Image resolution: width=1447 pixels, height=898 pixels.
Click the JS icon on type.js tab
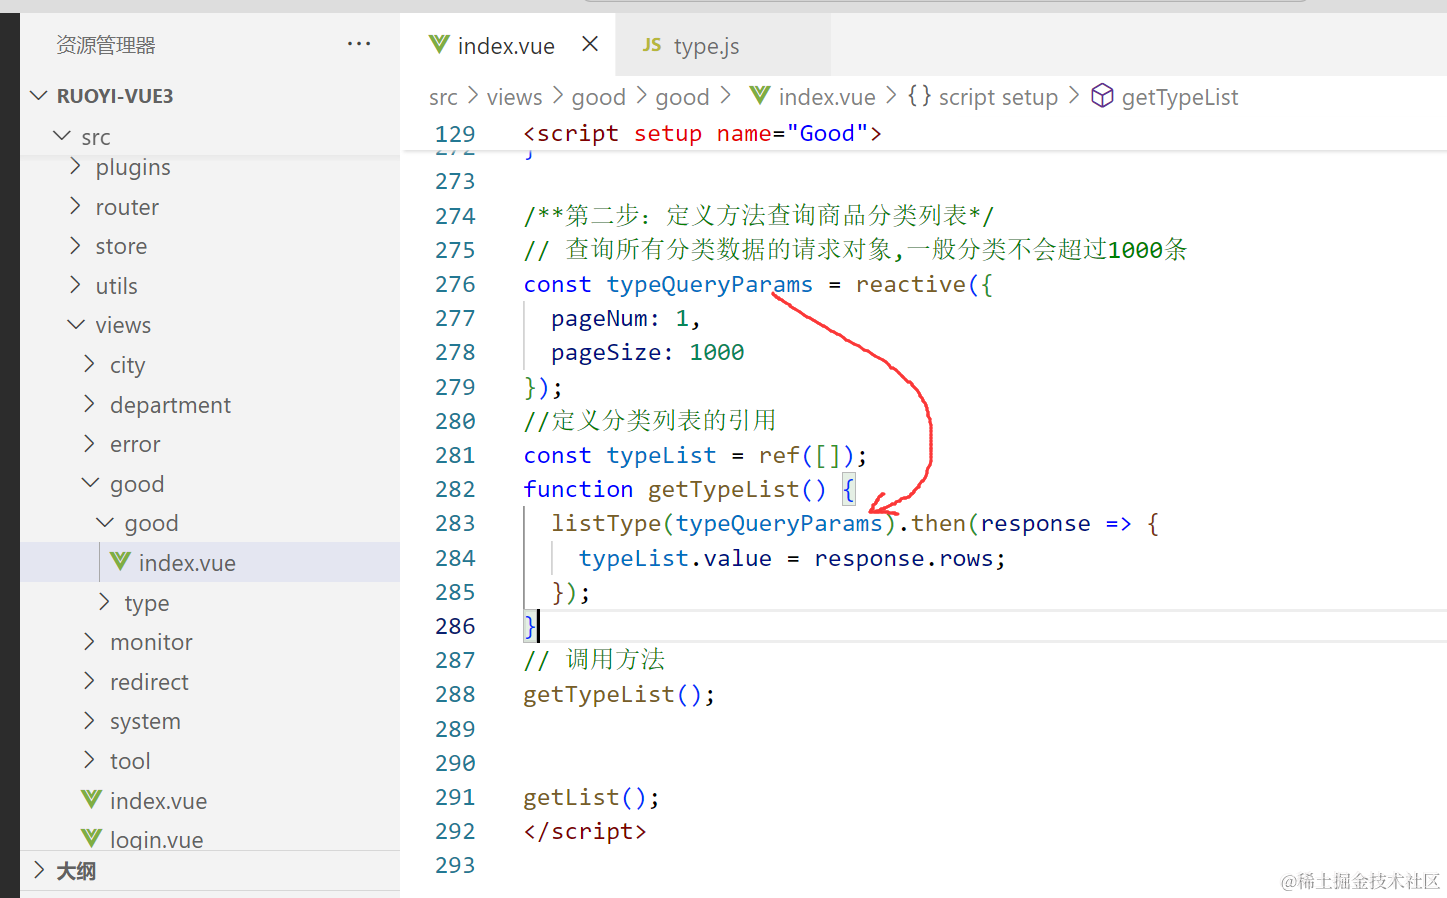point(652,45)
